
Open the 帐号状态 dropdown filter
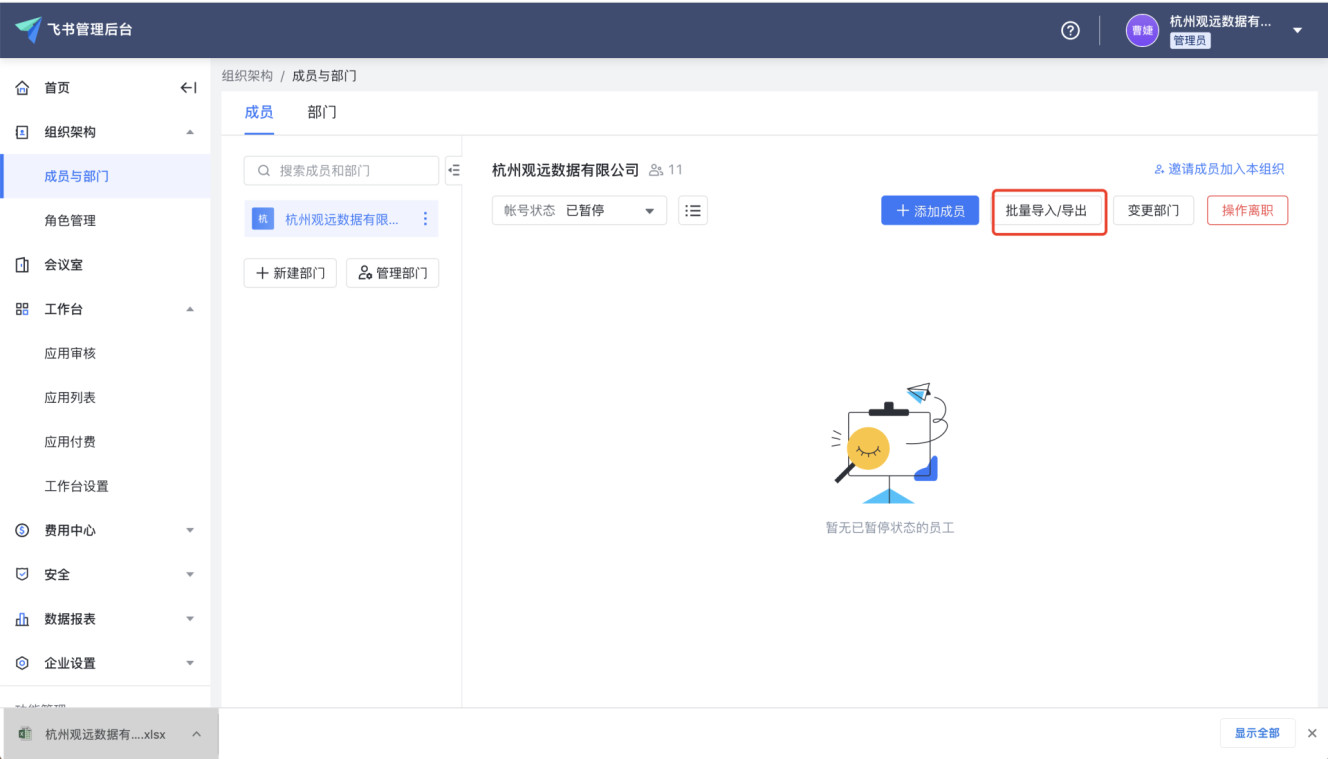579,210
